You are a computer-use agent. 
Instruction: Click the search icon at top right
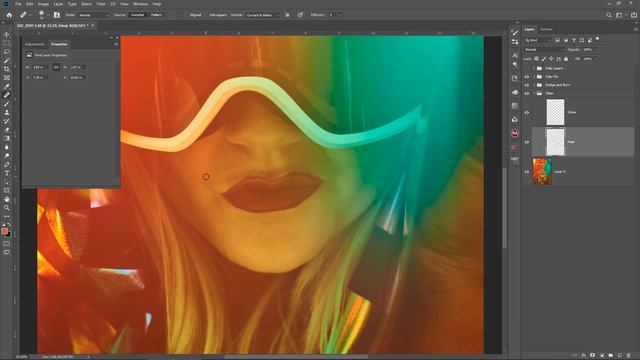(x=609, y=15)
